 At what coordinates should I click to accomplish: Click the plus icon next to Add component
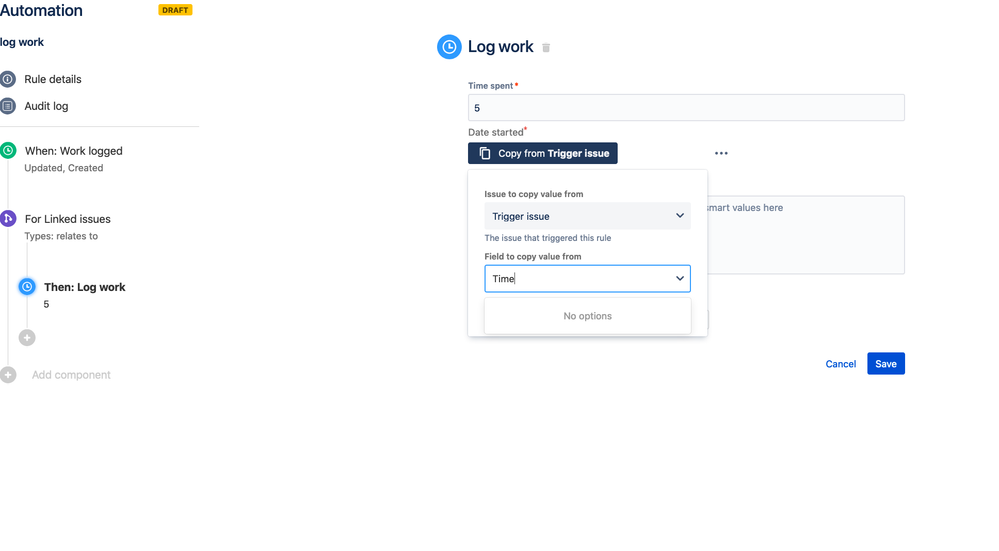pyautogui.click(x=8, y=375)
